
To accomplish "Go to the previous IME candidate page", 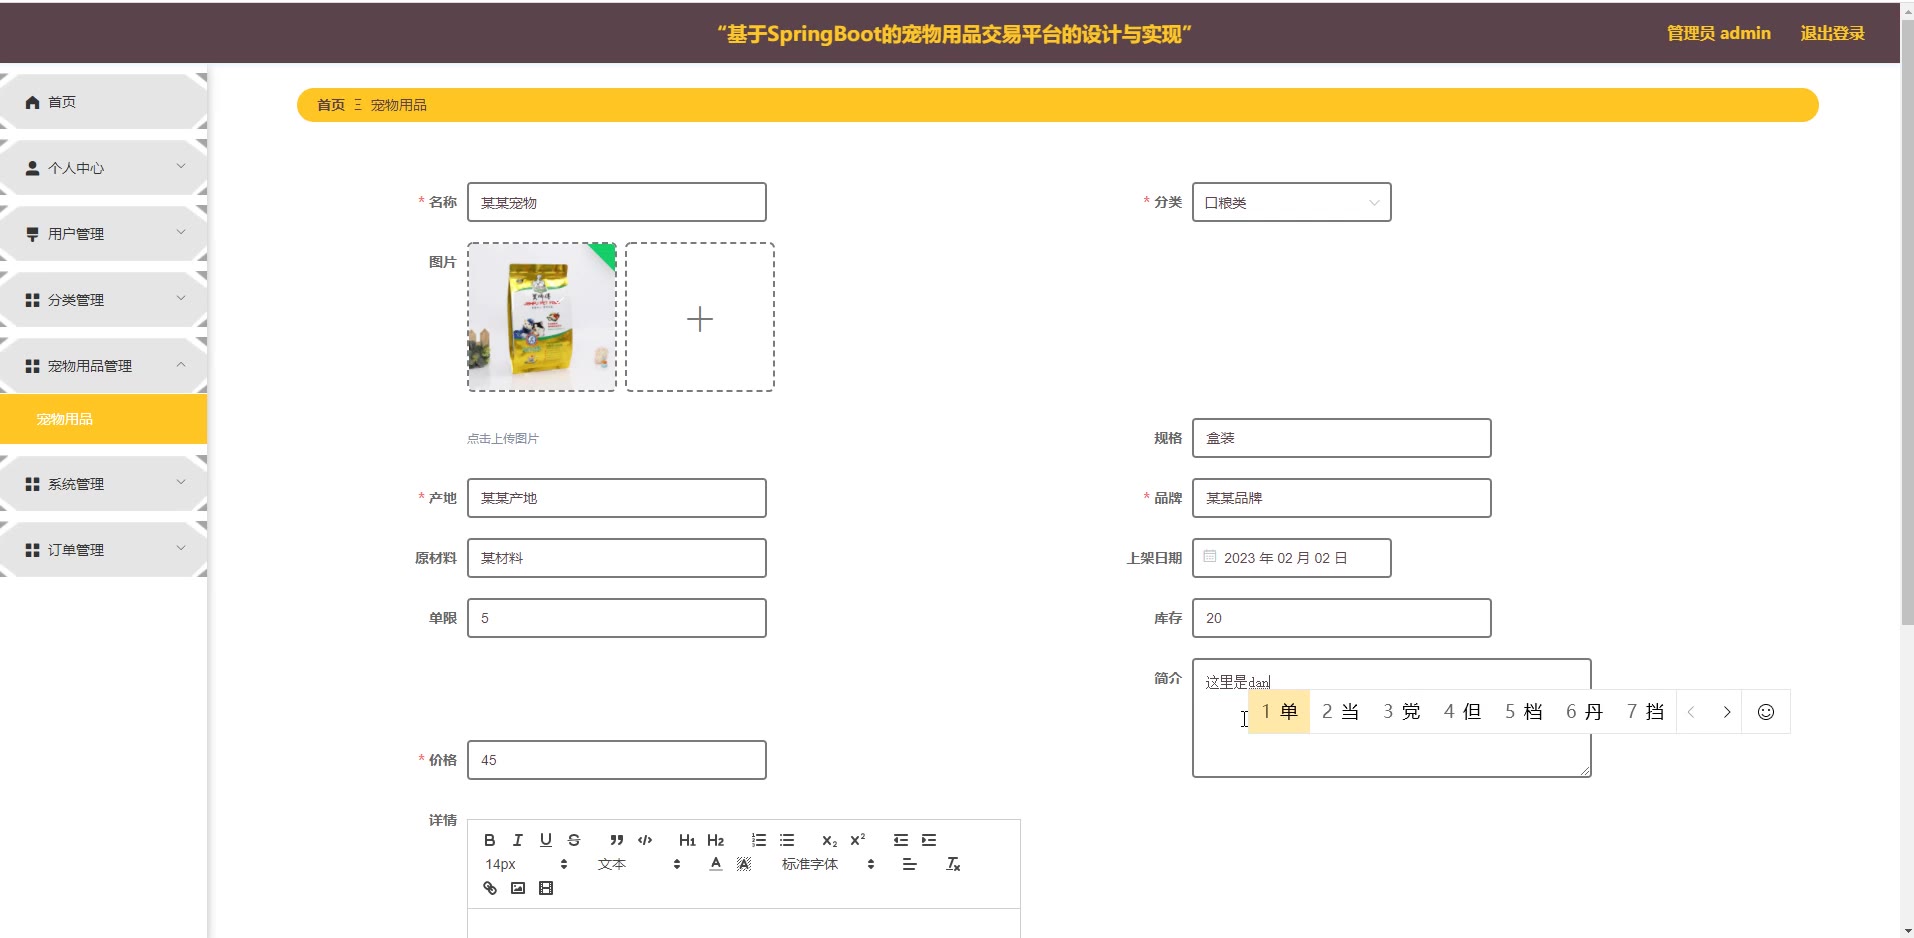I will pyautogui.click(x=1691, y=712).
